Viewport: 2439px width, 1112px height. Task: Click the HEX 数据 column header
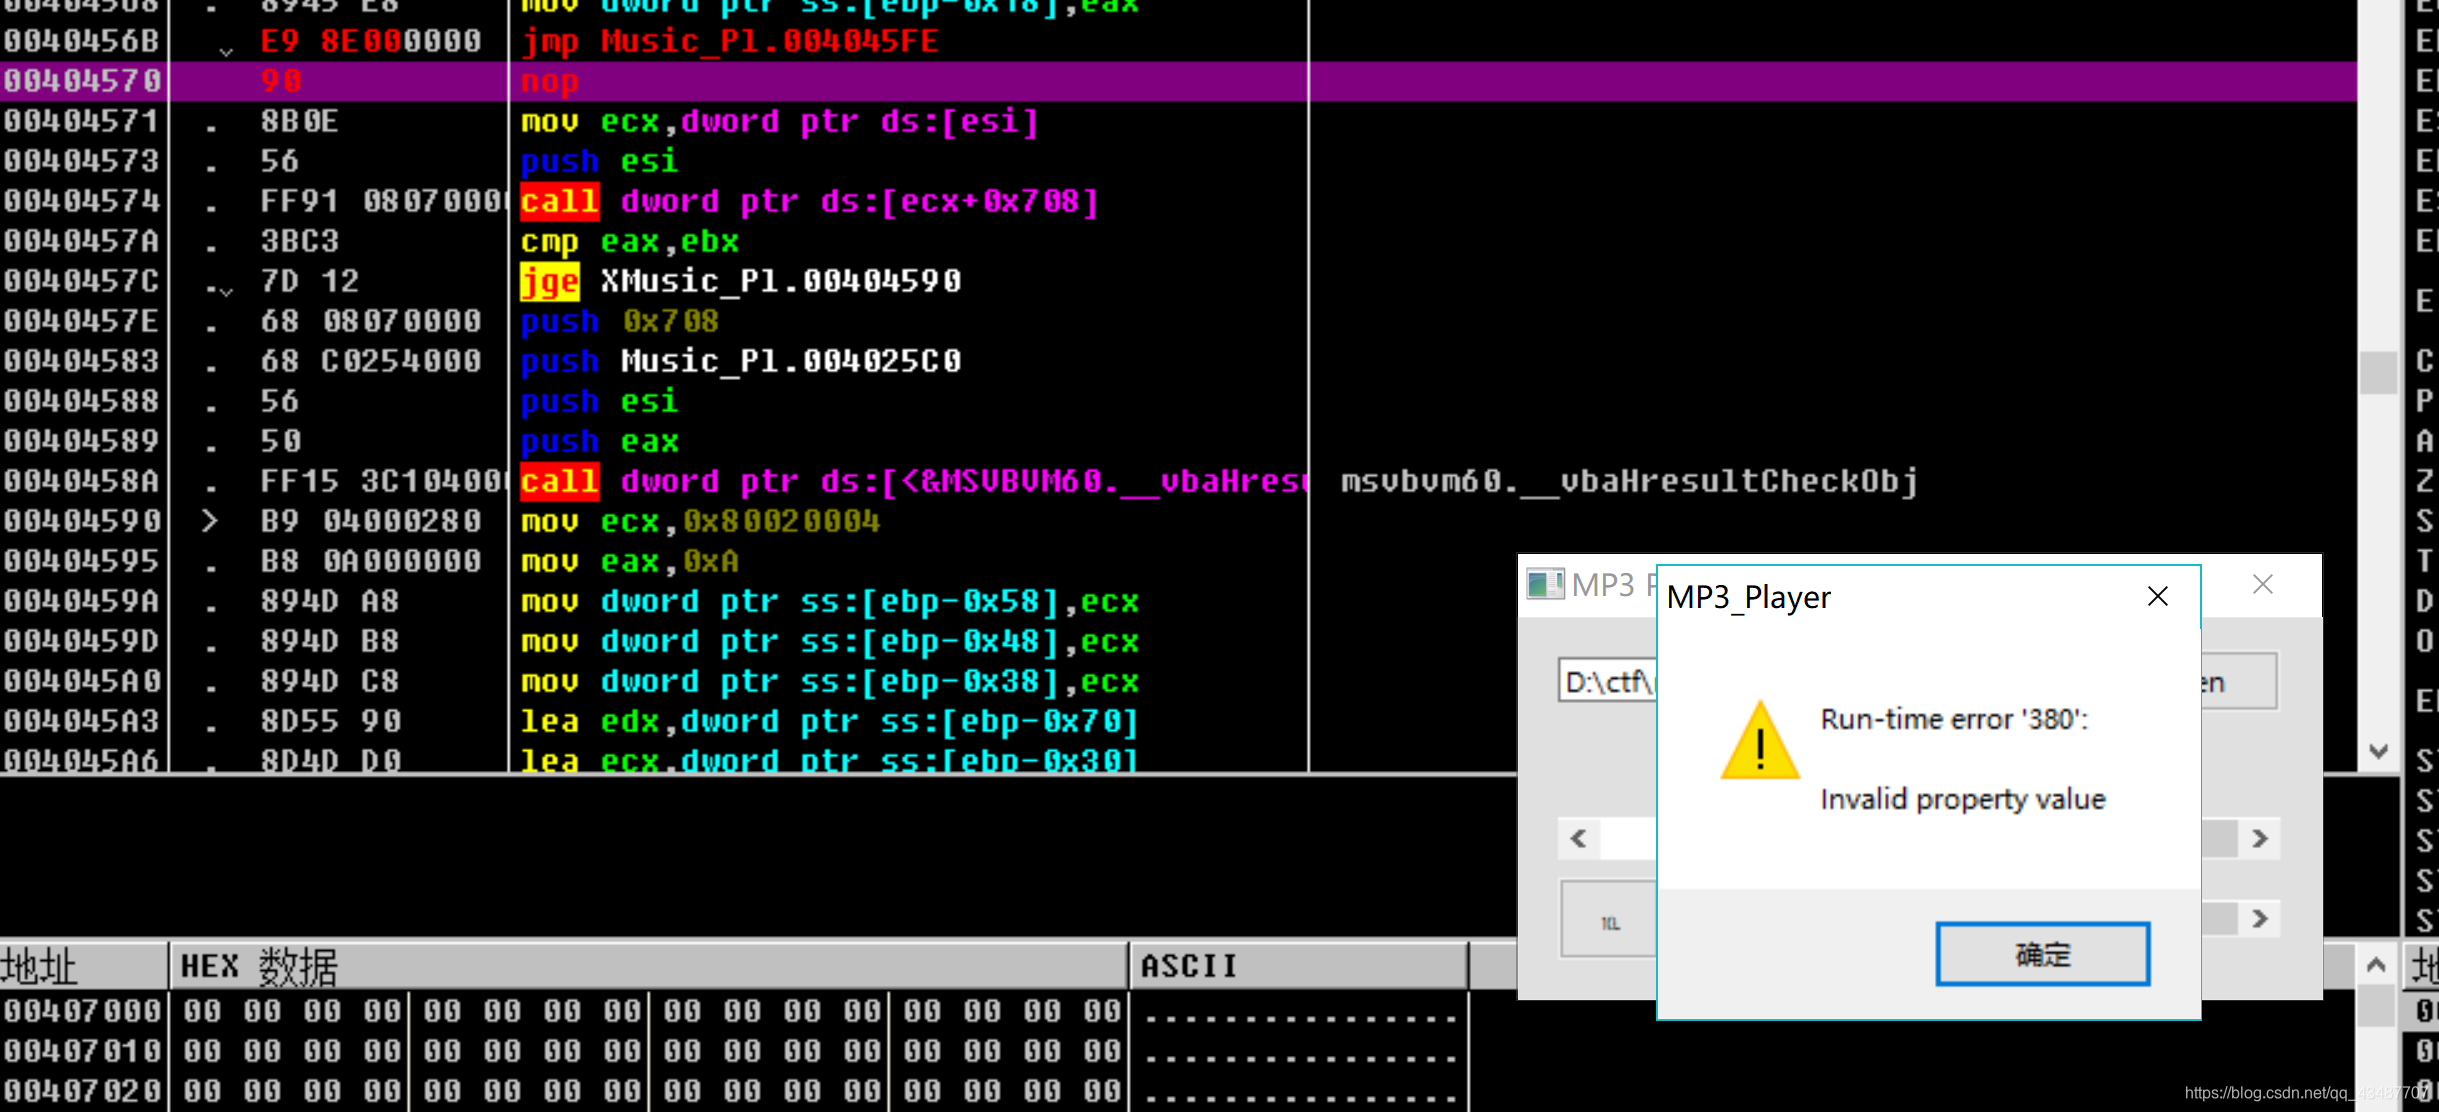click(x=649, y=966)
